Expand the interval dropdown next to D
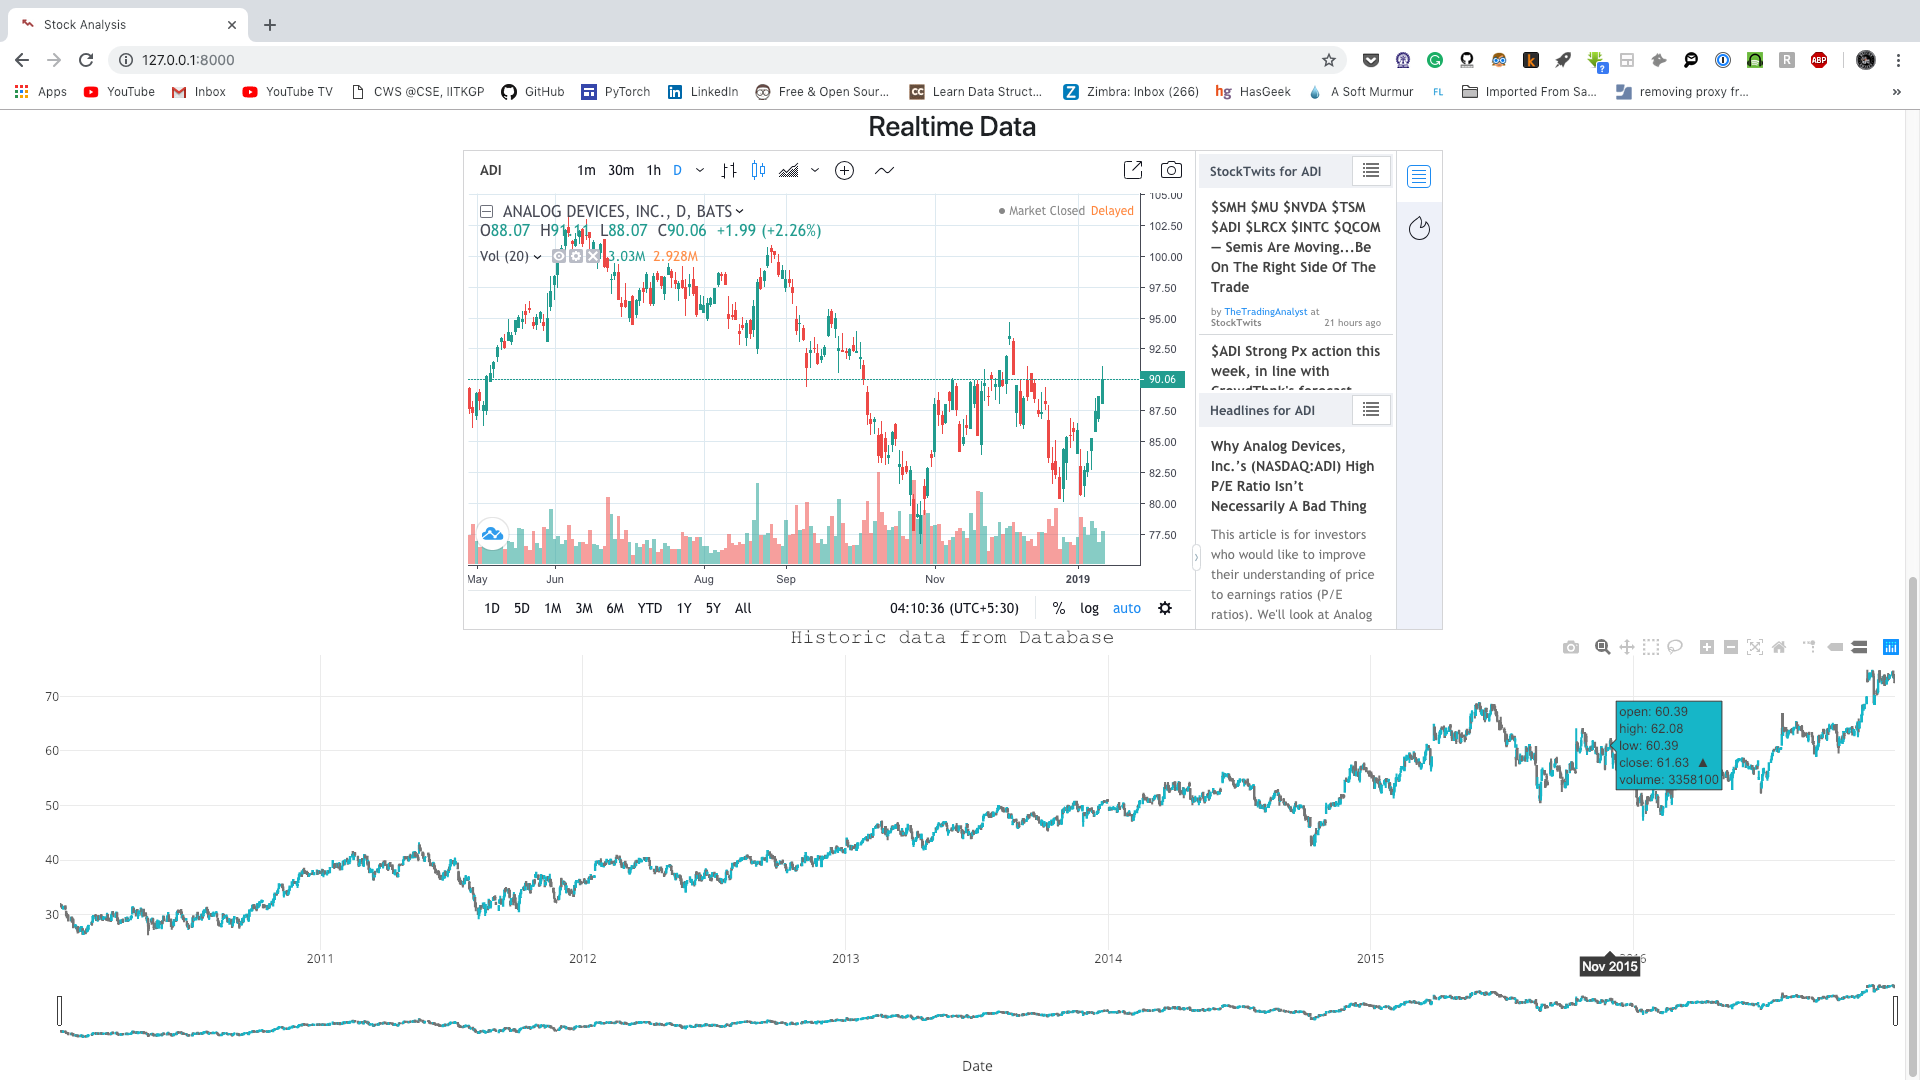Image resolution: width=1920 pixels, height=1080 pixels. [700, 170]
